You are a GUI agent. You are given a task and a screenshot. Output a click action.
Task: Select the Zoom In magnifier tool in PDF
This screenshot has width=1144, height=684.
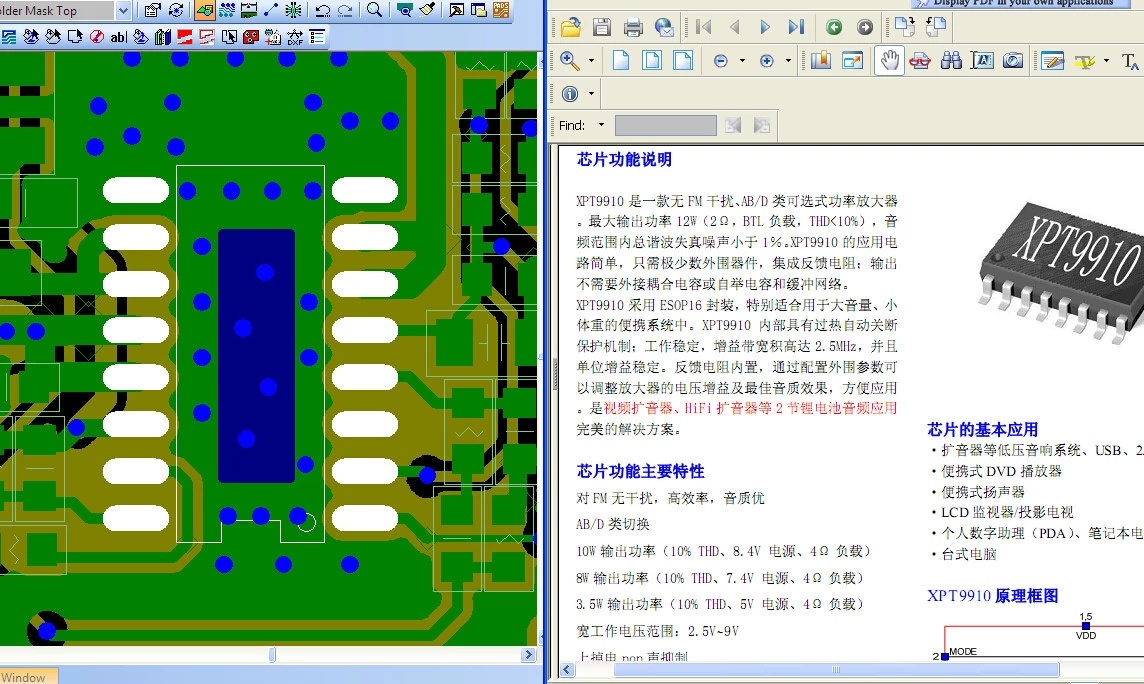(570, 61)
